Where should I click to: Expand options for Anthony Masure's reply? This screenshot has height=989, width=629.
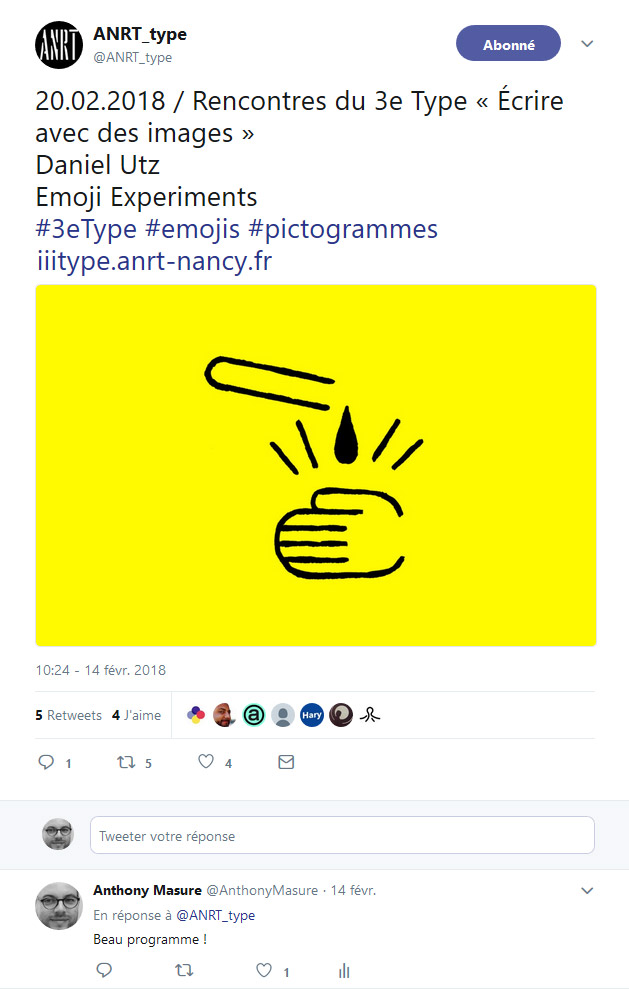pyautogui.click(x=588, y=890)
